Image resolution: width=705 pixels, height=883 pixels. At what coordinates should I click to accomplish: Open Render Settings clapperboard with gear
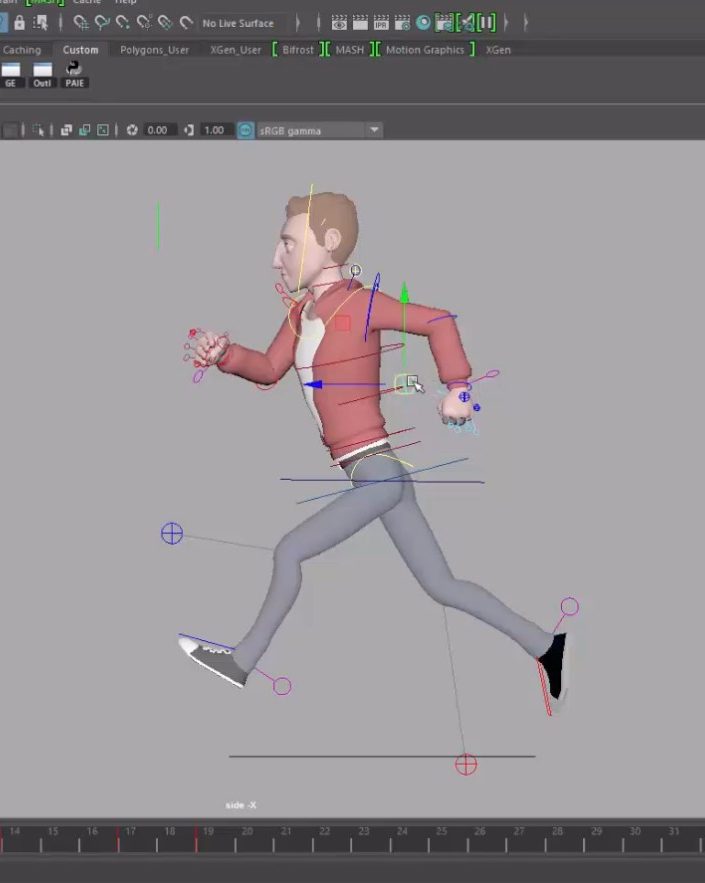pyautogui.click(x=402, y=23)
